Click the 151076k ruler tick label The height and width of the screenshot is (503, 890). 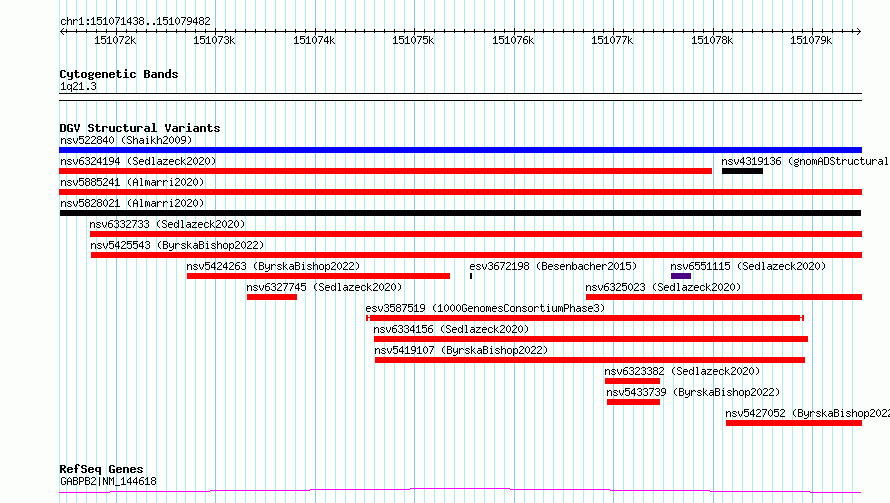(513, 41)
